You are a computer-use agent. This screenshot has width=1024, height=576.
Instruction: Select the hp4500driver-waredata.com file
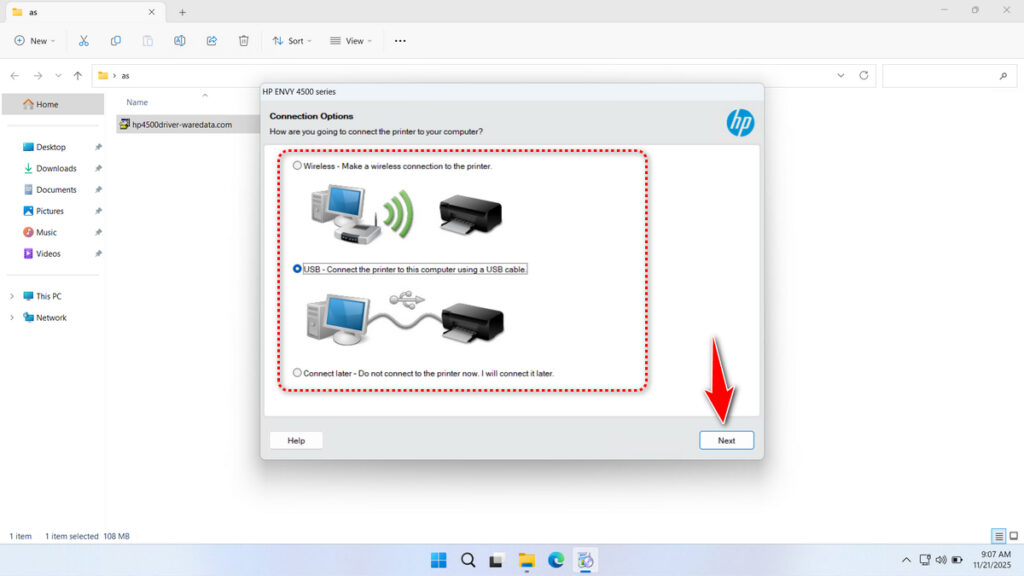(x=181, y=124)
